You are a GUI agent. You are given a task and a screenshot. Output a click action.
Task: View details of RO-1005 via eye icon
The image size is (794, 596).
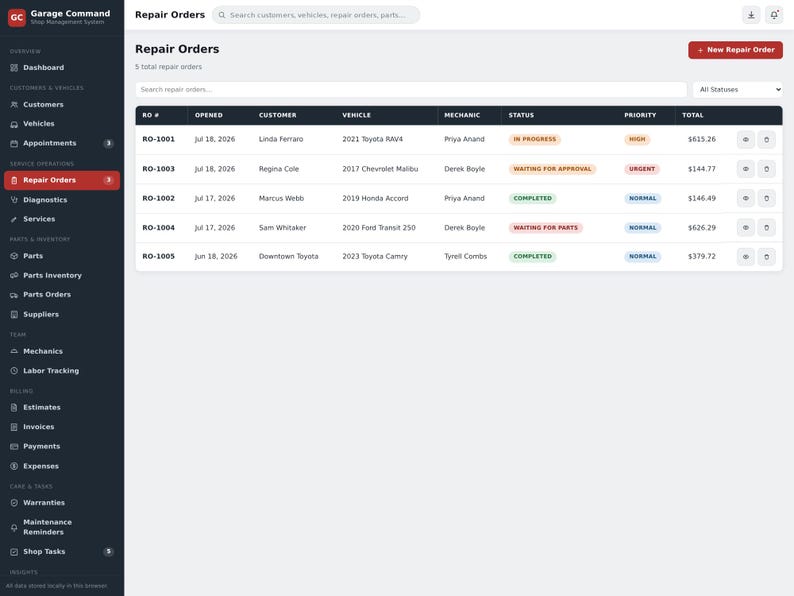(745, 257)
